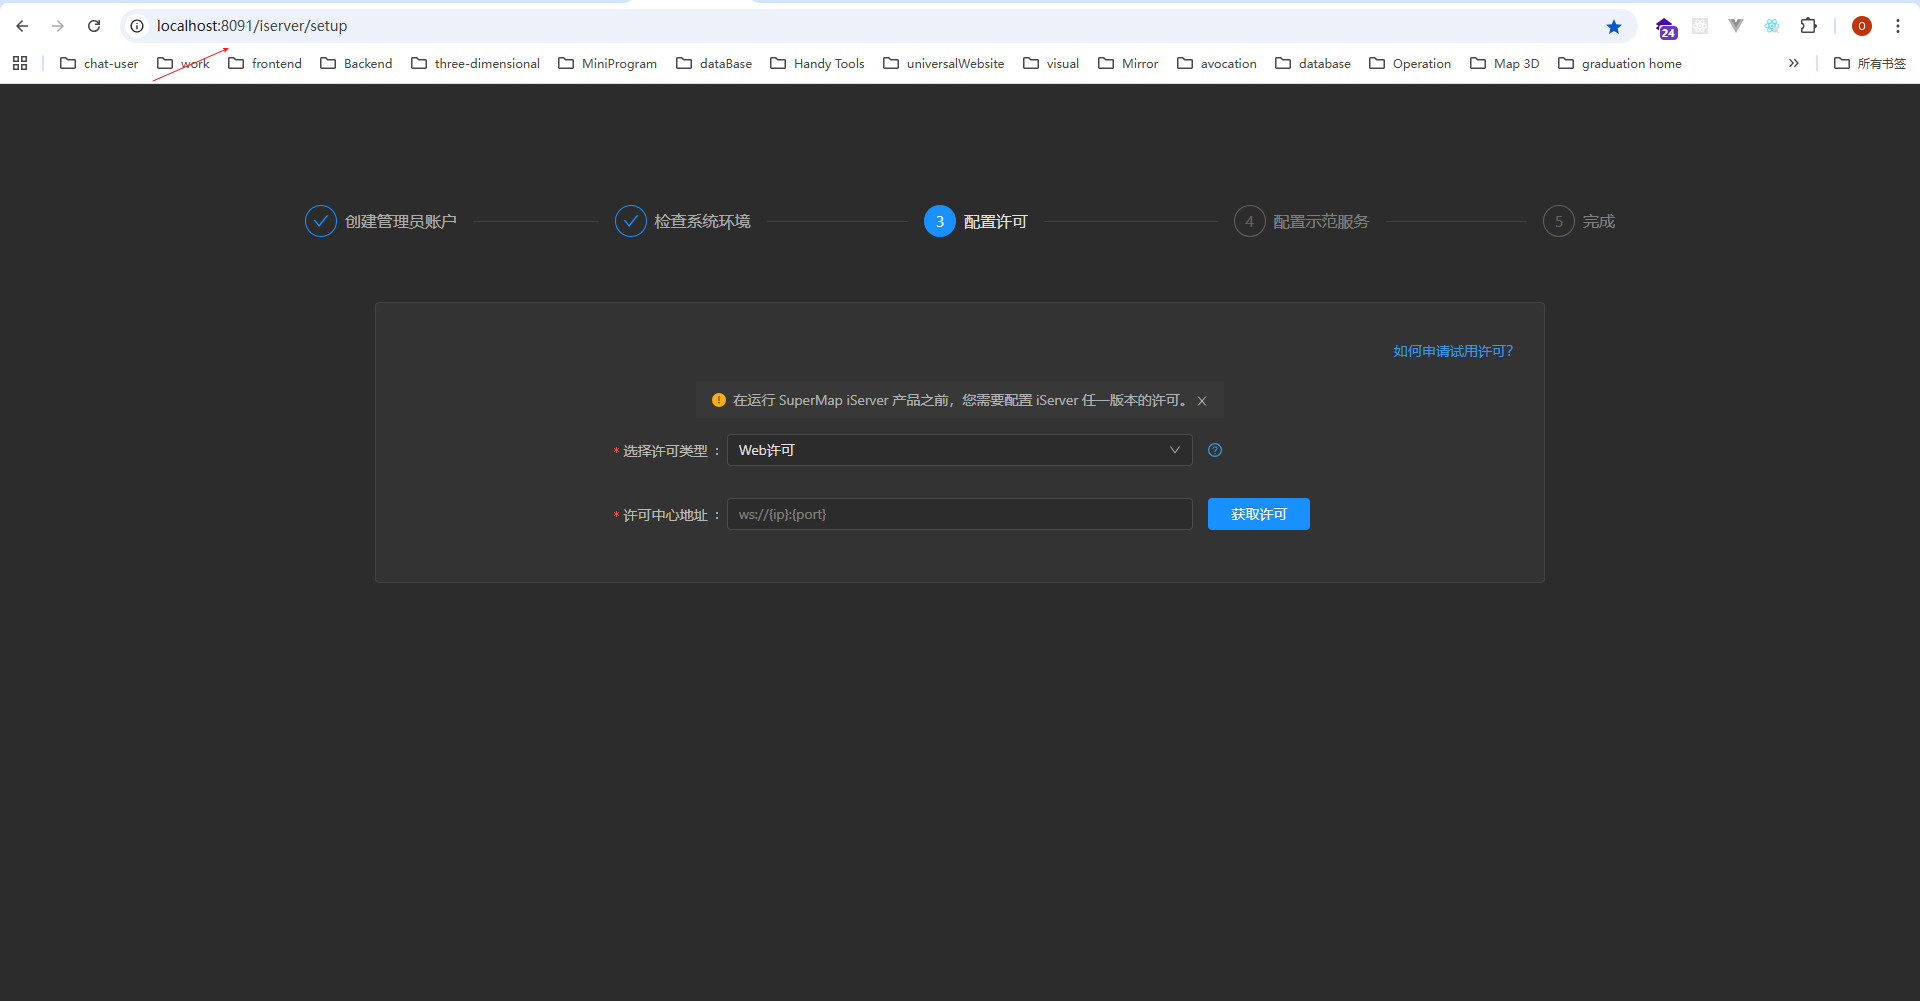Open the lowercase database bookmark folder
Screen dimensions: 1920x1001
point(1313,63)
